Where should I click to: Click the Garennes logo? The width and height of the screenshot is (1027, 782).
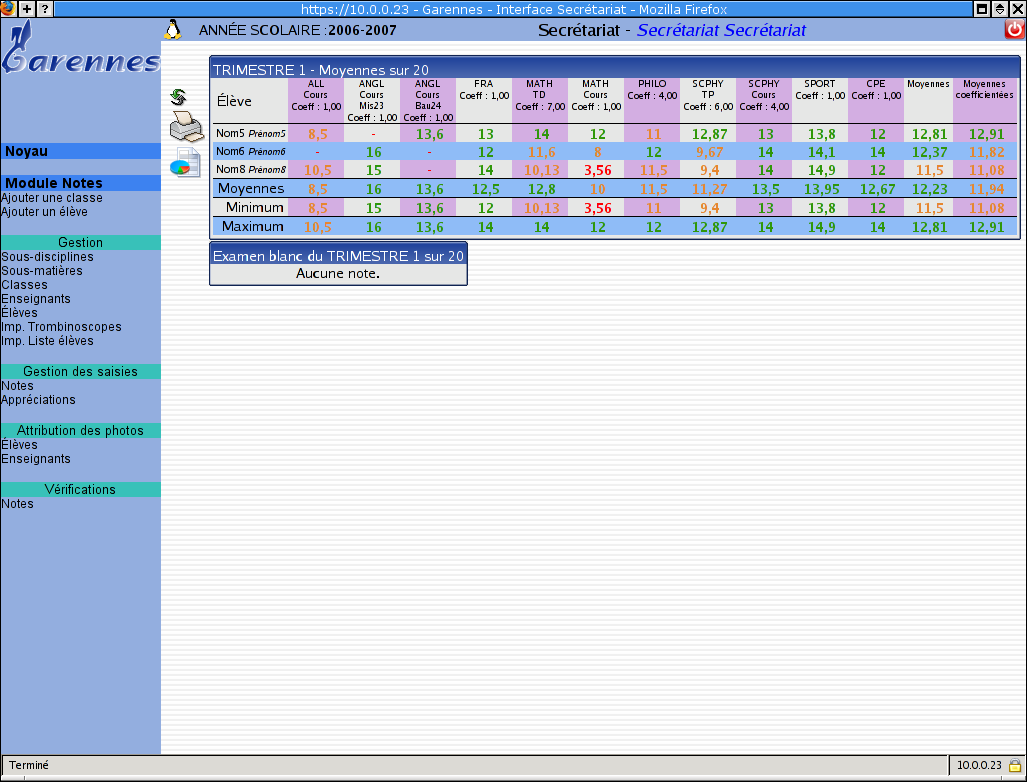pos(80,55)
